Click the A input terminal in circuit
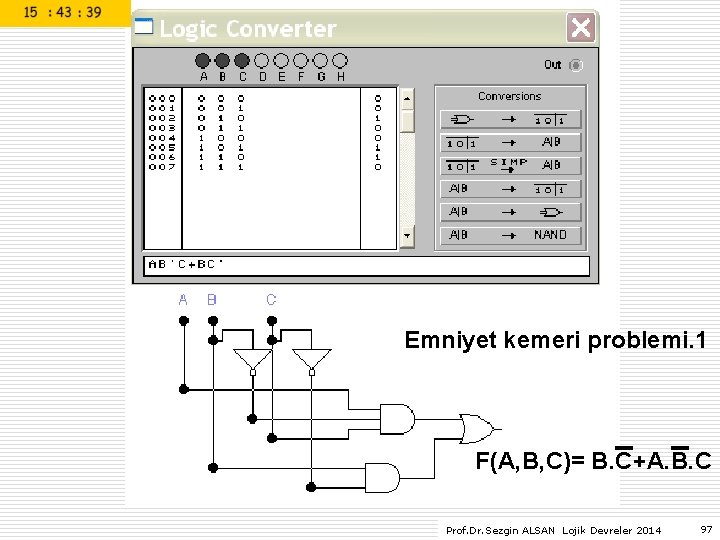 coord(184,320)
